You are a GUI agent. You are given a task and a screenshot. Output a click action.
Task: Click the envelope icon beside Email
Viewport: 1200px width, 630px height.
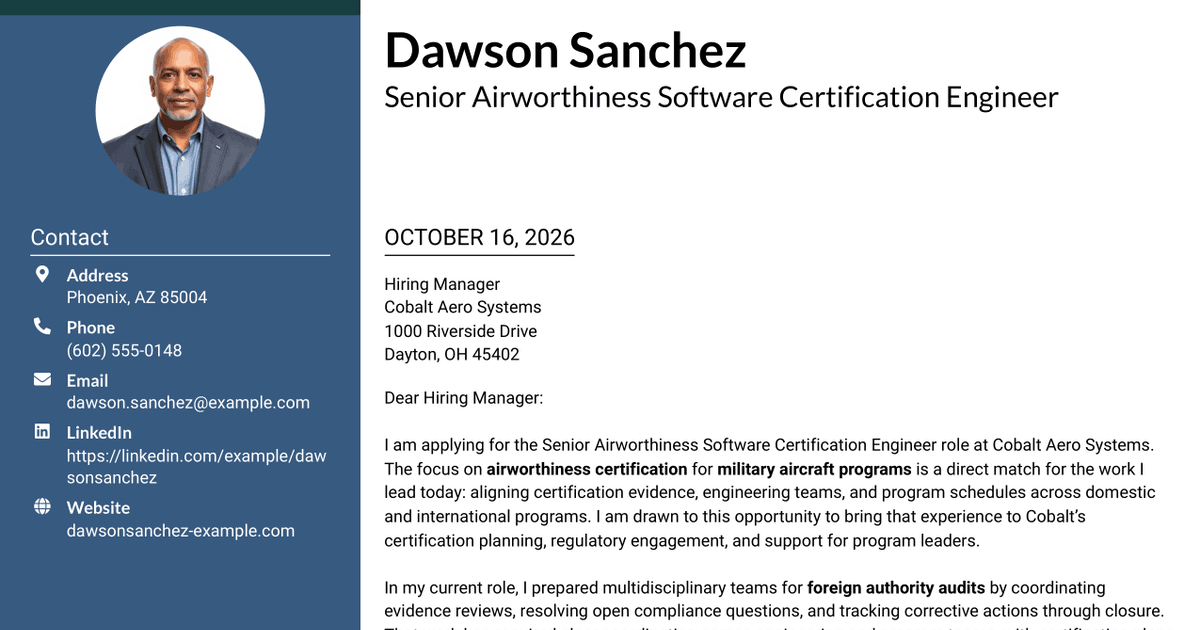[42, 379]
